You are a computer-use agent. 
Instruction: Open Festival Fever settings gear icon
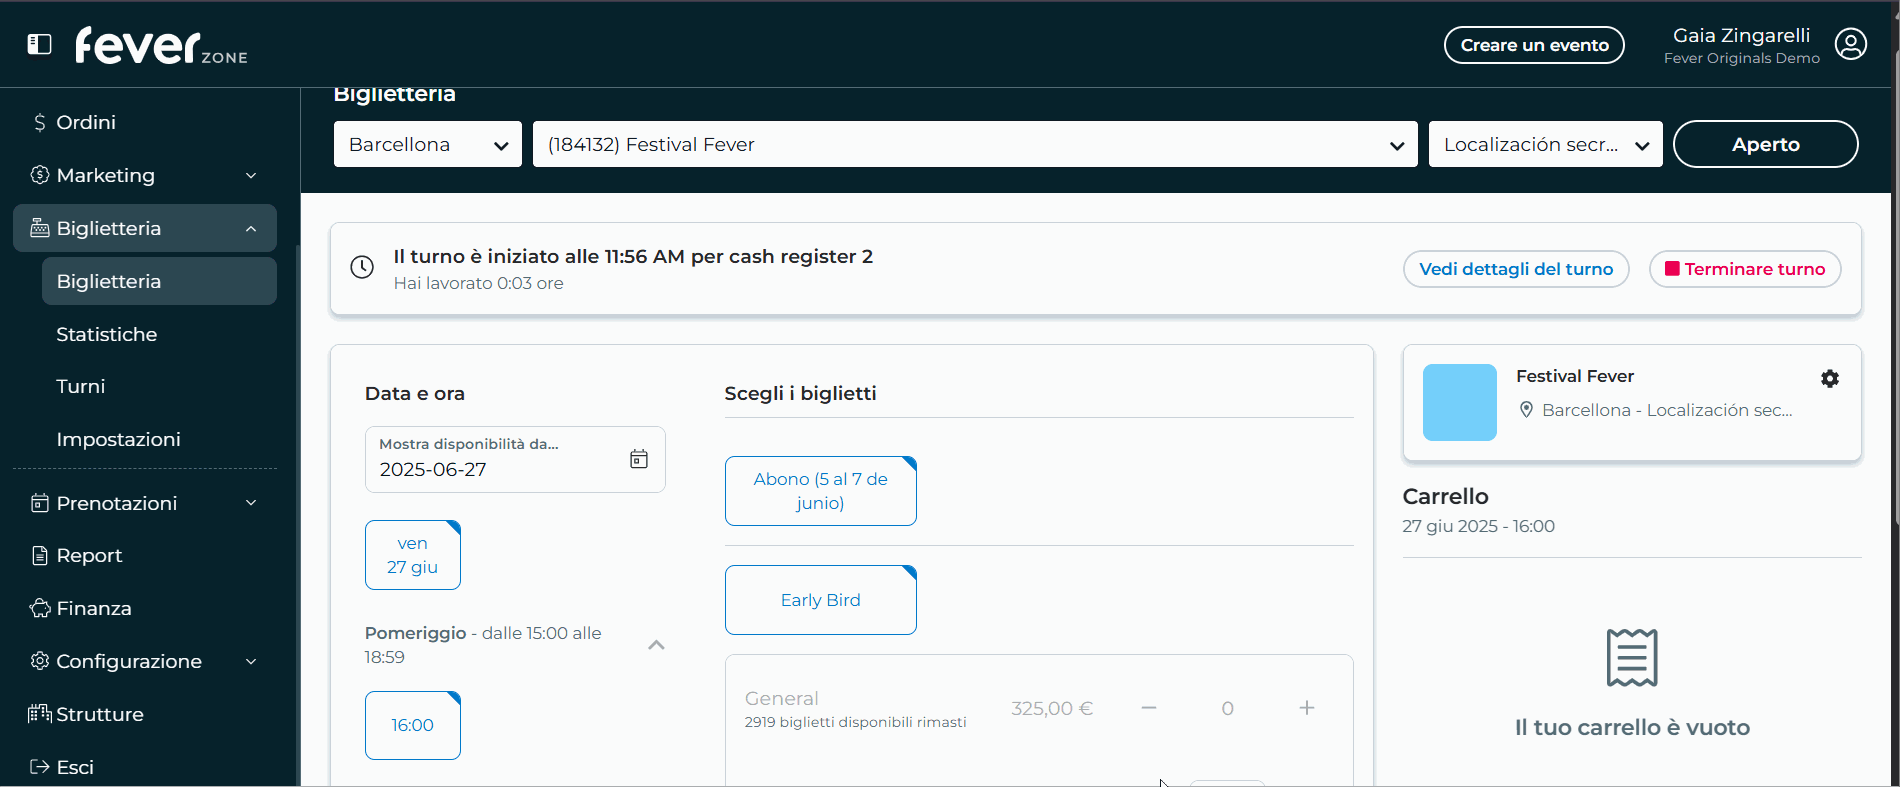point(1830,378)
